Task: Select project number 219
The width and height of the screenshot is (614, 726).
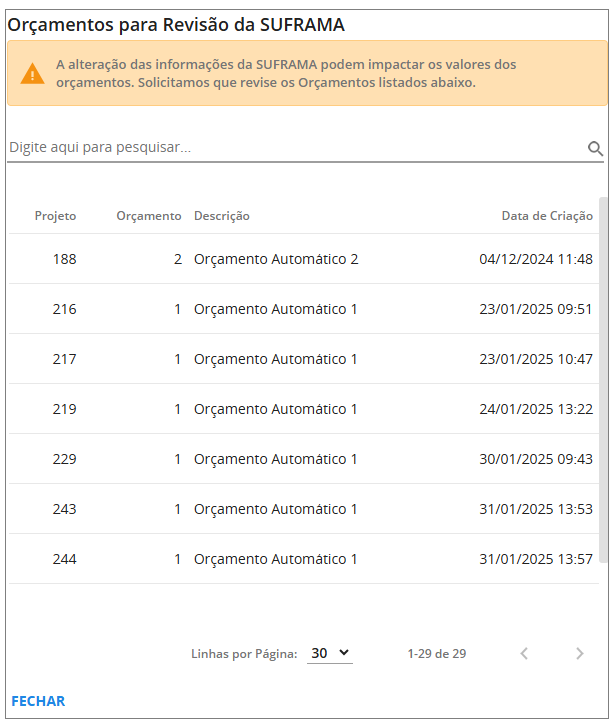Action: [x=64, y=409]
